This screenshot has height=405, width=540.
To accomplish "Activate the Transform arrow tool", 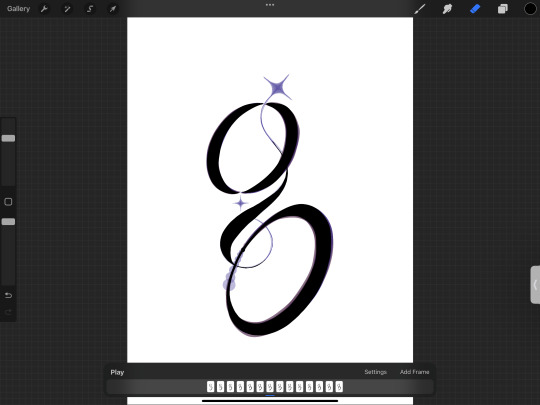I will (x=113, y=9).
